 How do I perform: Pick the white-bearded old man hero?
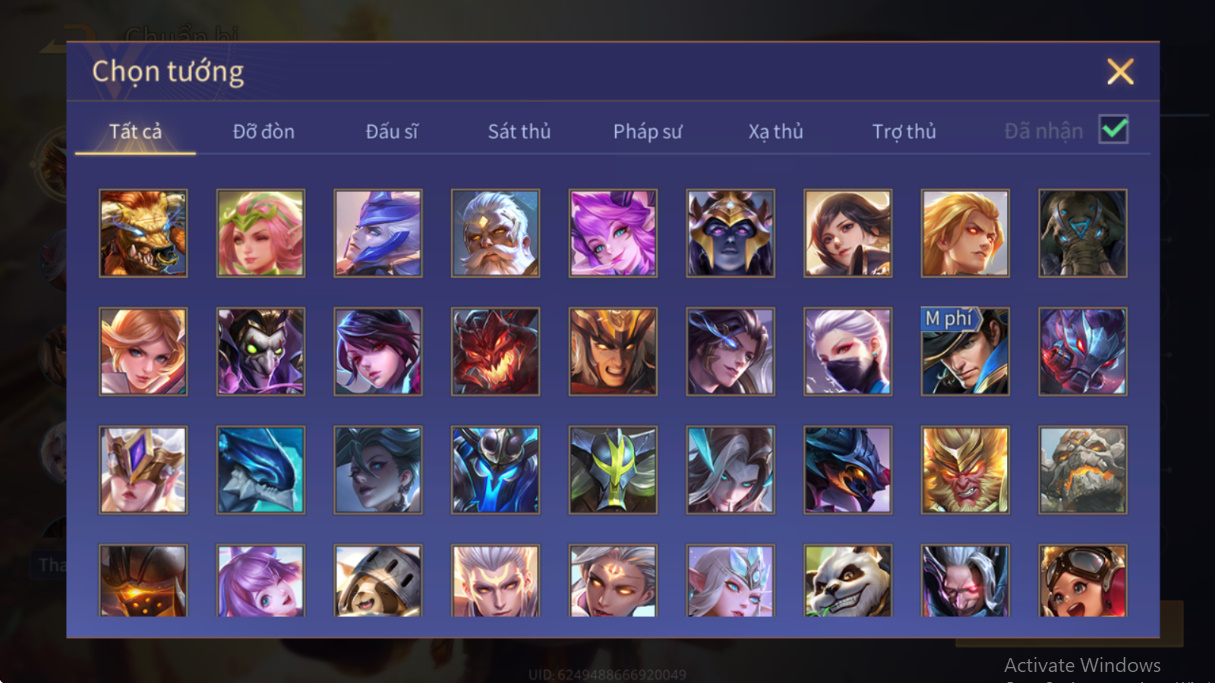pyautogui.click(x=495, y=233)
